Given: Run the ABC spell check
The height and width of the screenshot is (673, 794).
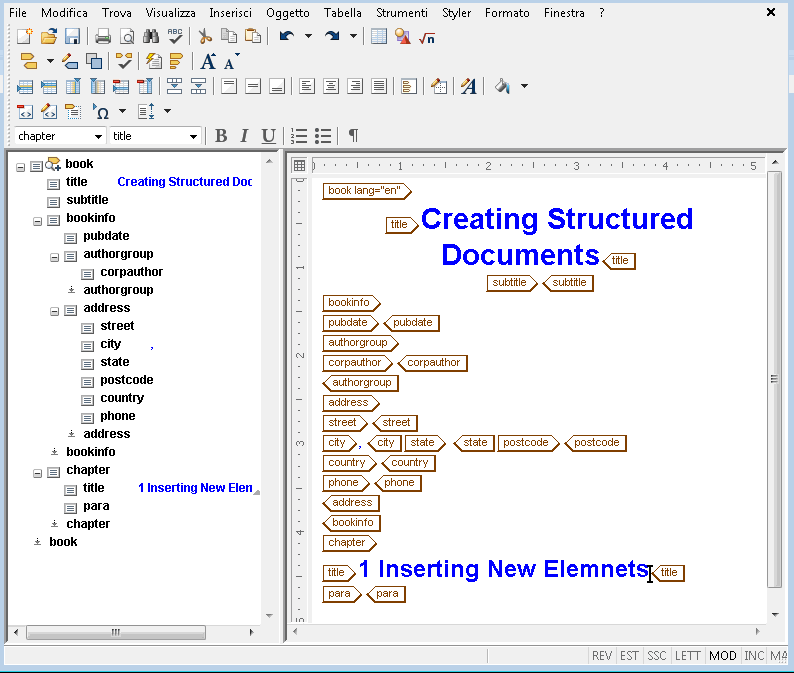Looking at the screenshot, I should point(175,36).
